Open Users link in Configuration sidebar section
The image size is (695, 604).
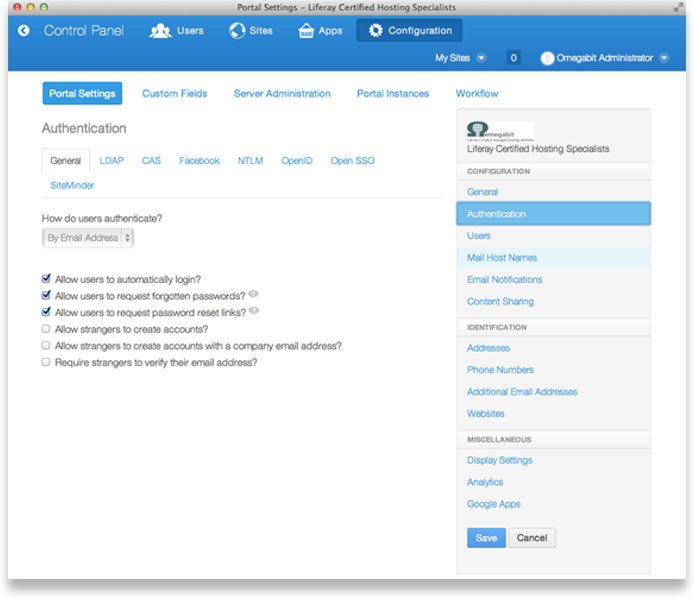point(479,236)
